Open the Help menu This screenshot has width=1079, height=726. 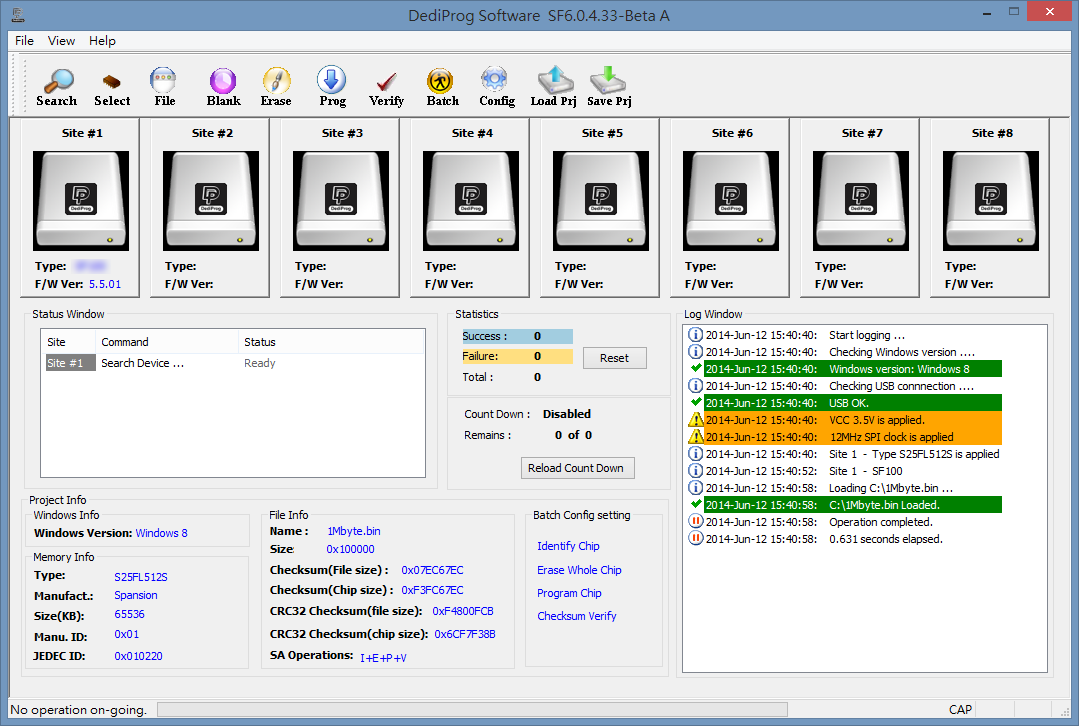[102, 41]
